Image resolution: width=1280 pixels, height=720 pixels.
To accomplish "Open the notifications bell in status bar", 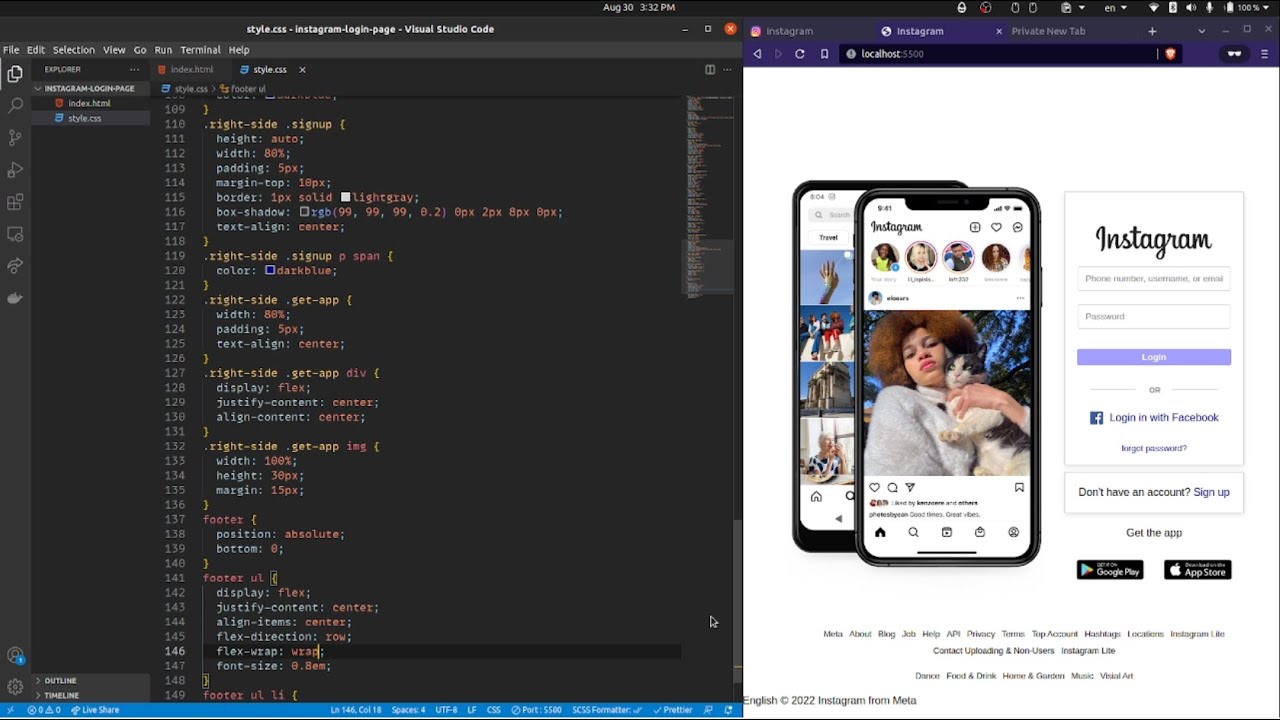I will tap(728, 710).
